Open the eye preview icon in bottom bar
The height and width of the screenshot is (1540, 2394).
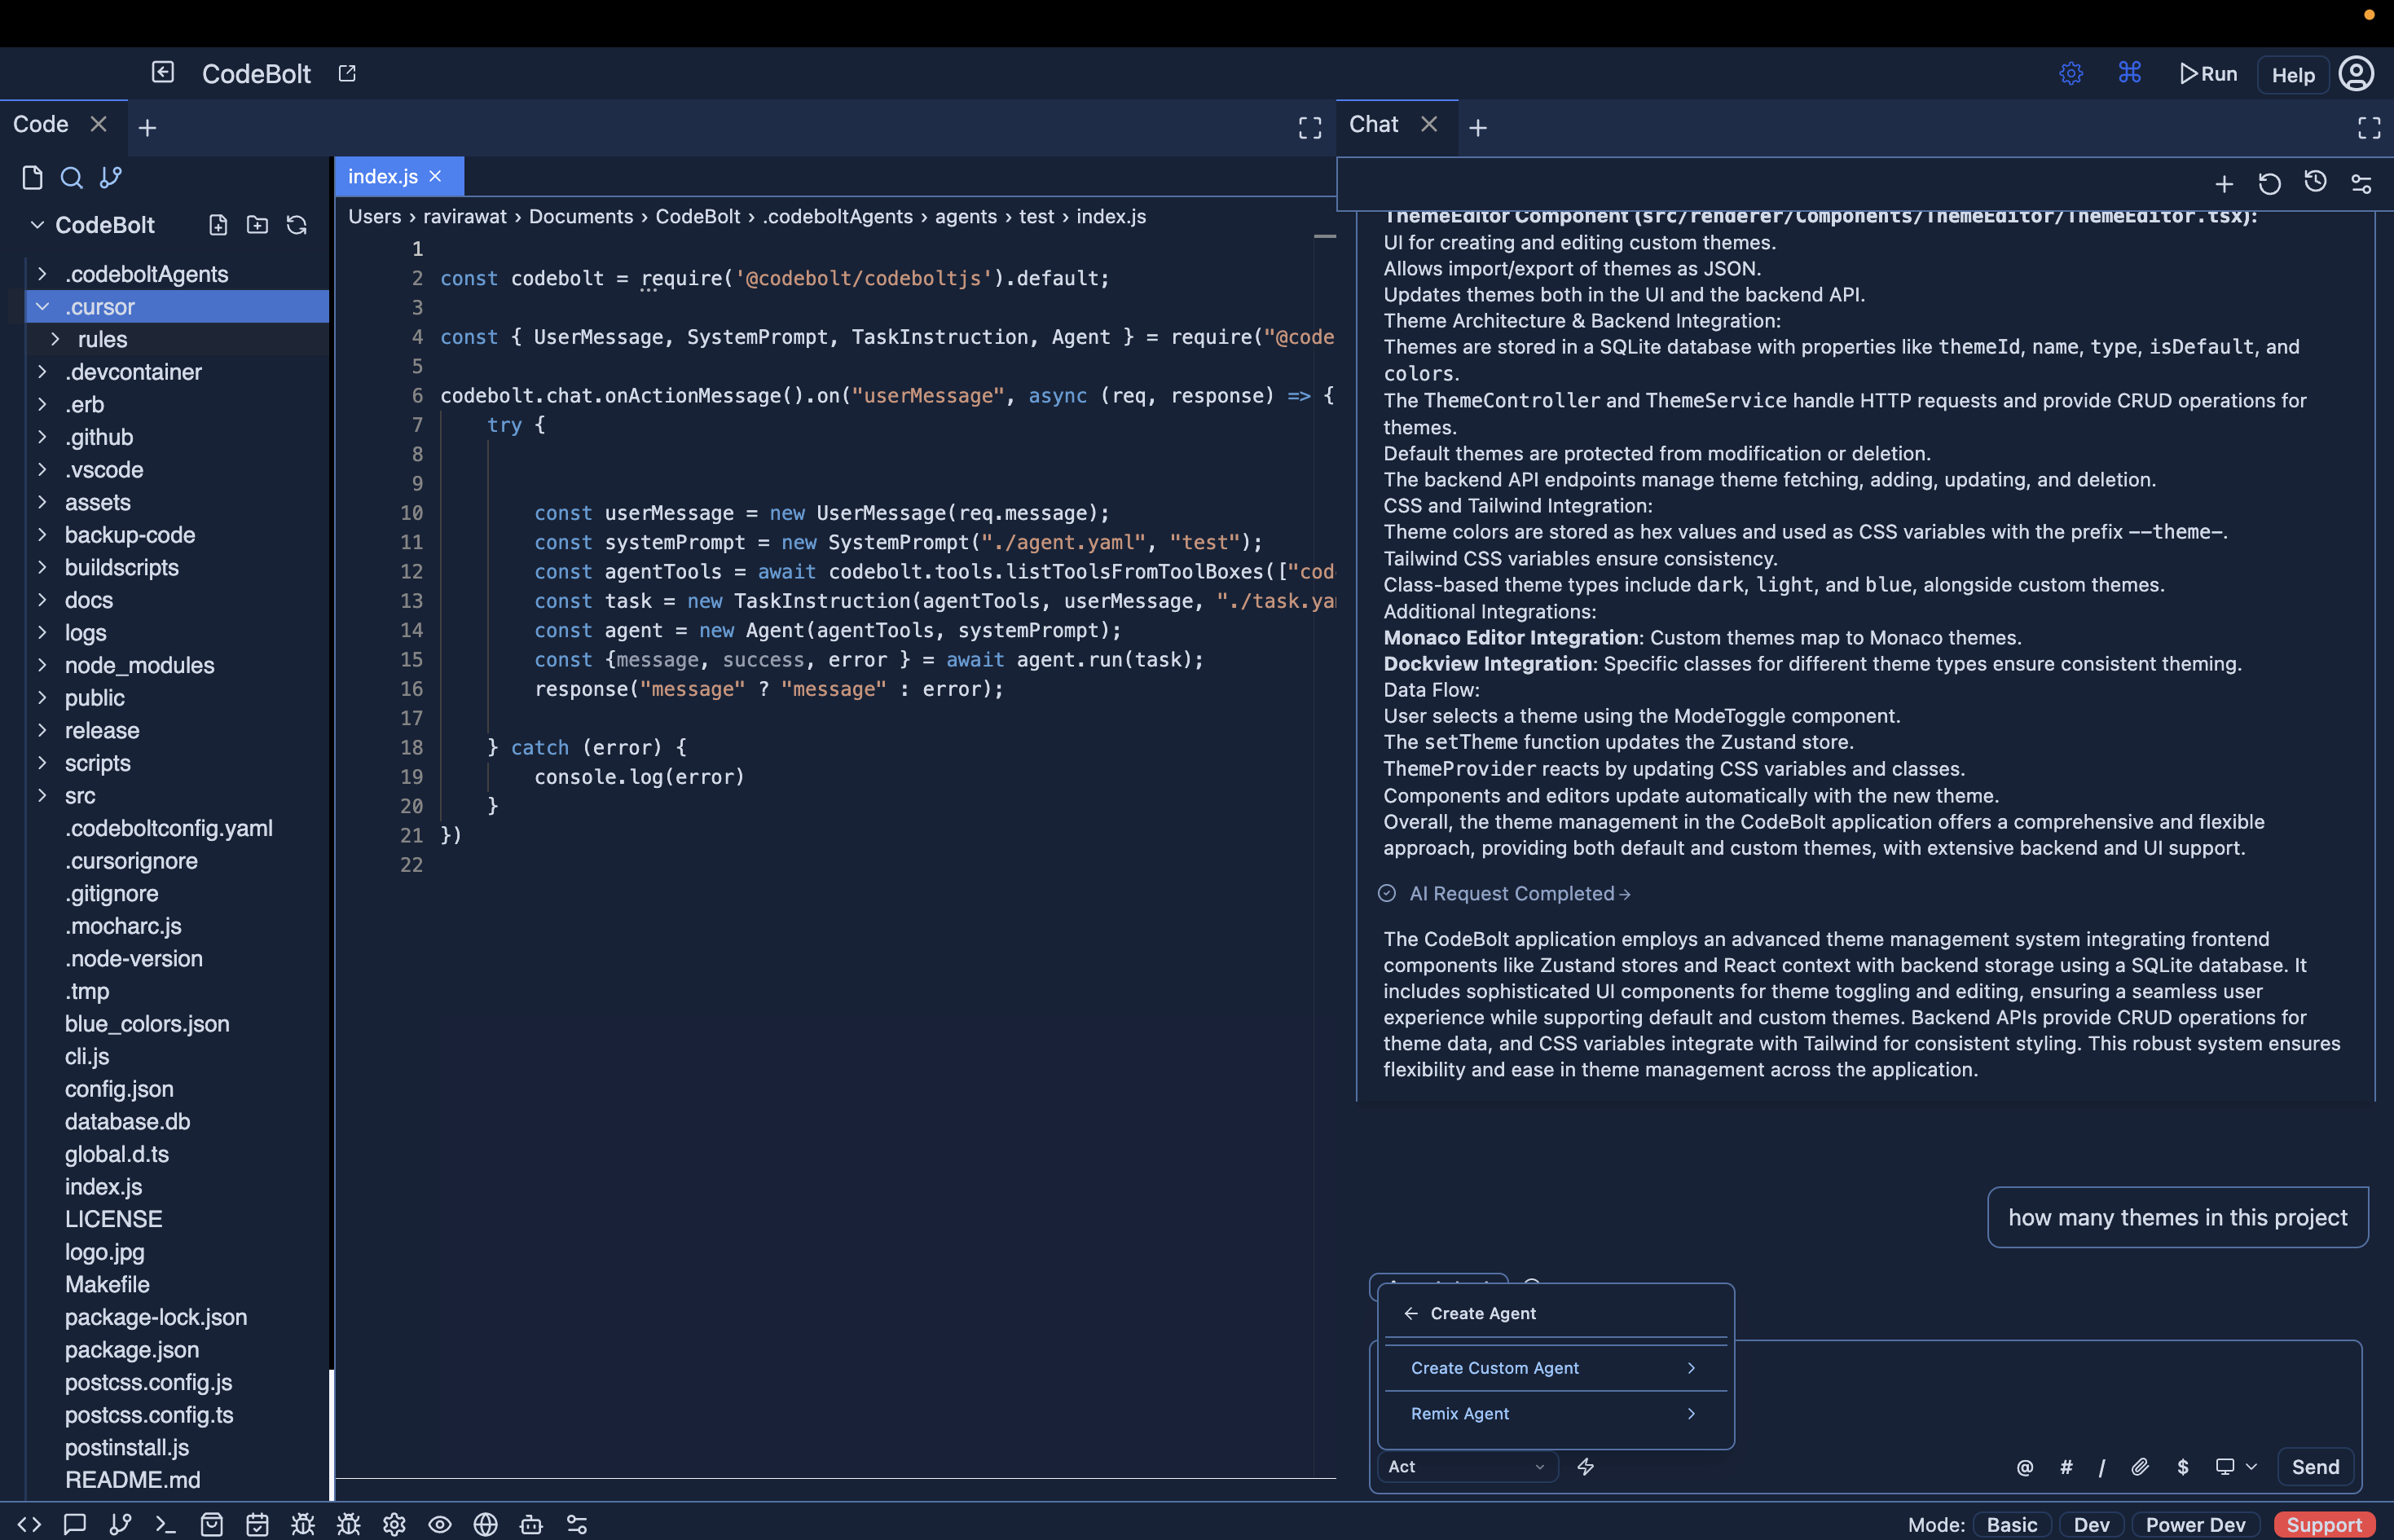[440, 1524]
